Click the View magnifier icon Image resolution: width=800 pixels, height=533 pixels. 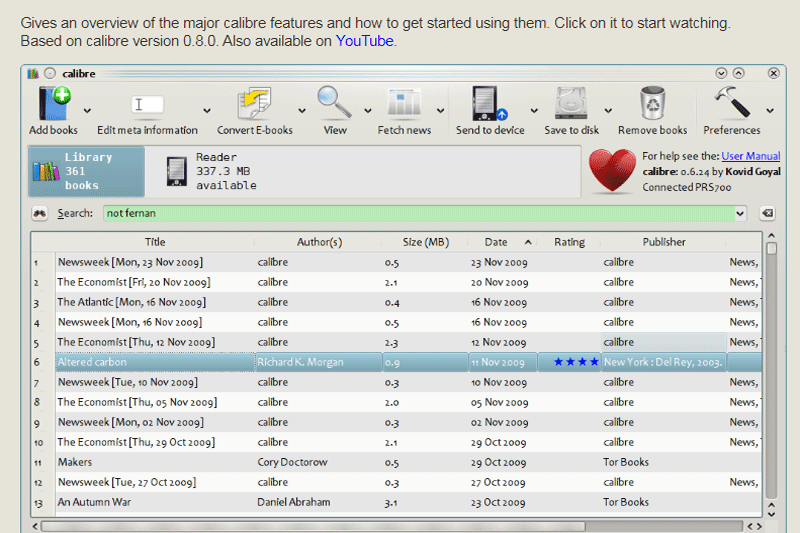pyautogui.click(x=334, y=103)
